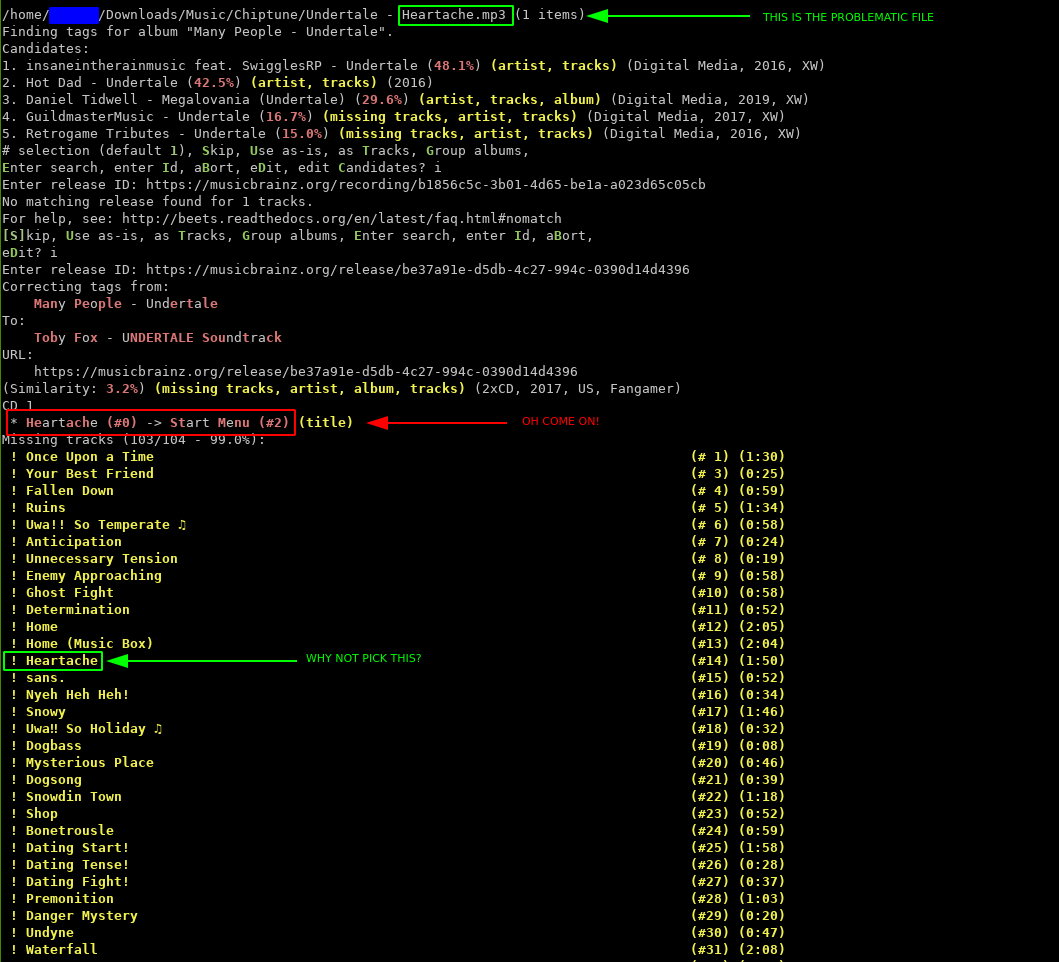Click the missing track 'Determination'
Image resolution: width=1059 pixels, height=962 pixels.
click(x=78, y=609)
